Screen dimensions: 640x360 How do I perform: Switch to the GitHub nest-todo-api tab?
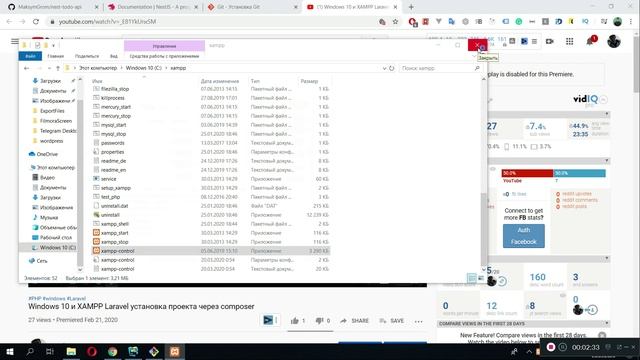click(52, 7)
